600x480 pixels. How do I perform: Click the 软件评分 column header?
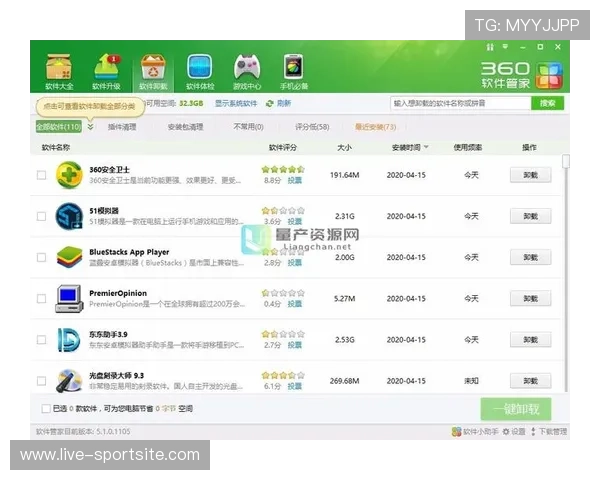[283, 147]
